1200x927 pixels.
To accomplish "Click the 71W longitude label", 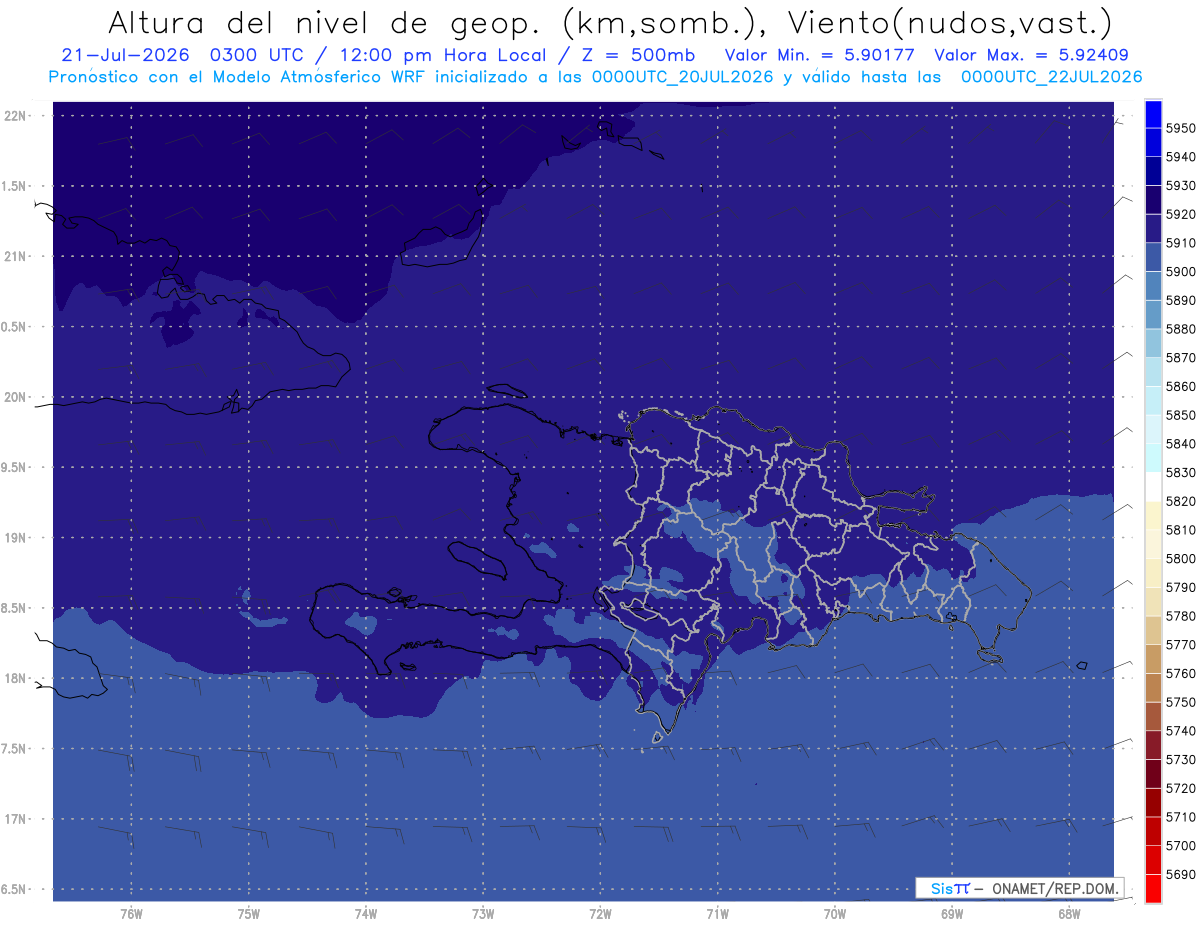I will click(x=718, y=913).
